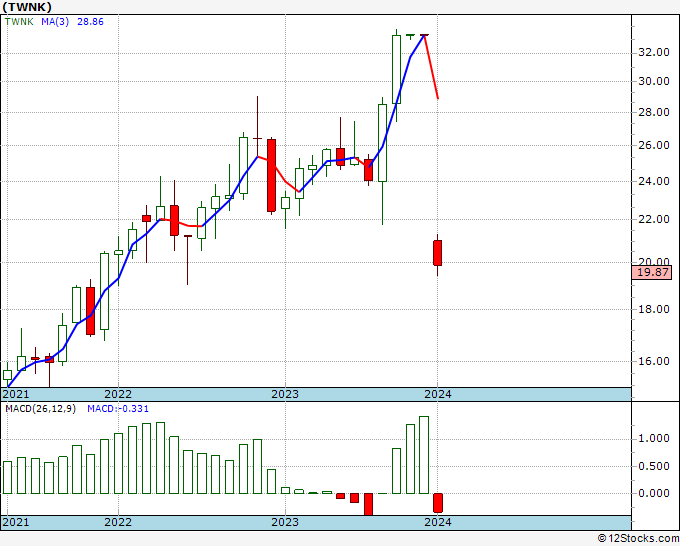This screenshot has height=546, width=680.
Task: Click 2022 on the price chart time axis
Action: (x=118, y=394)
